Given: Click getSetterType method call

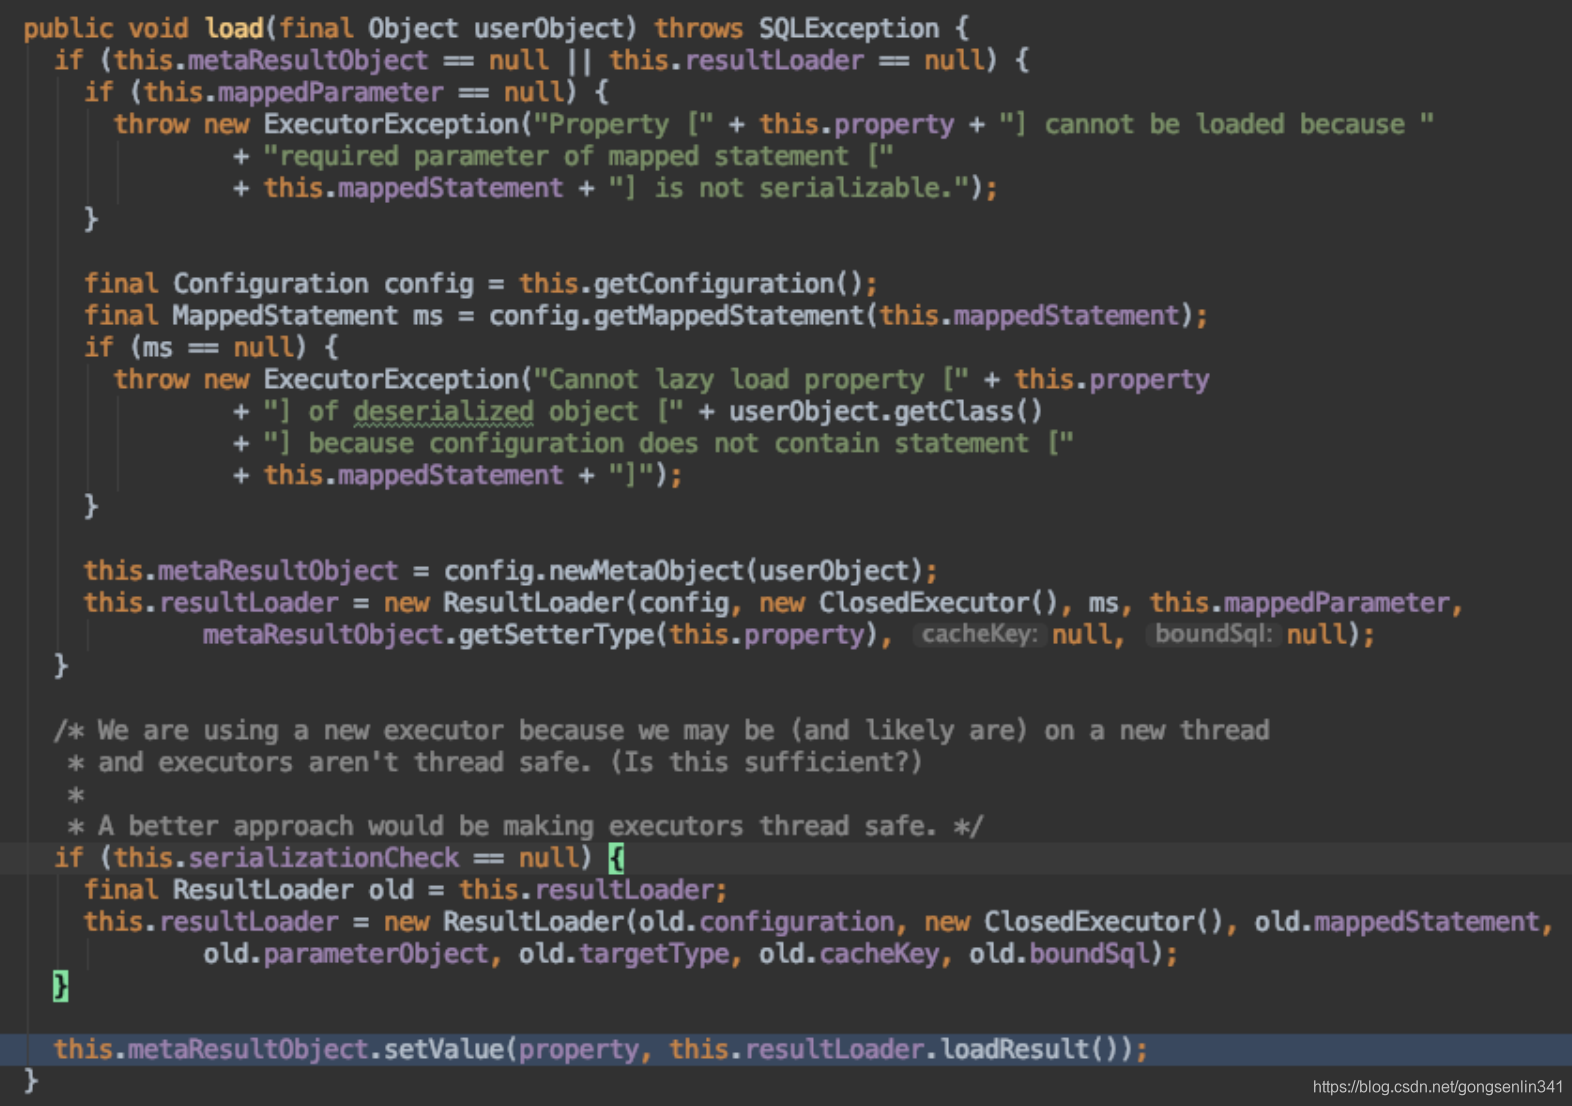Looking at the screenshot, I should pos(555,634).
